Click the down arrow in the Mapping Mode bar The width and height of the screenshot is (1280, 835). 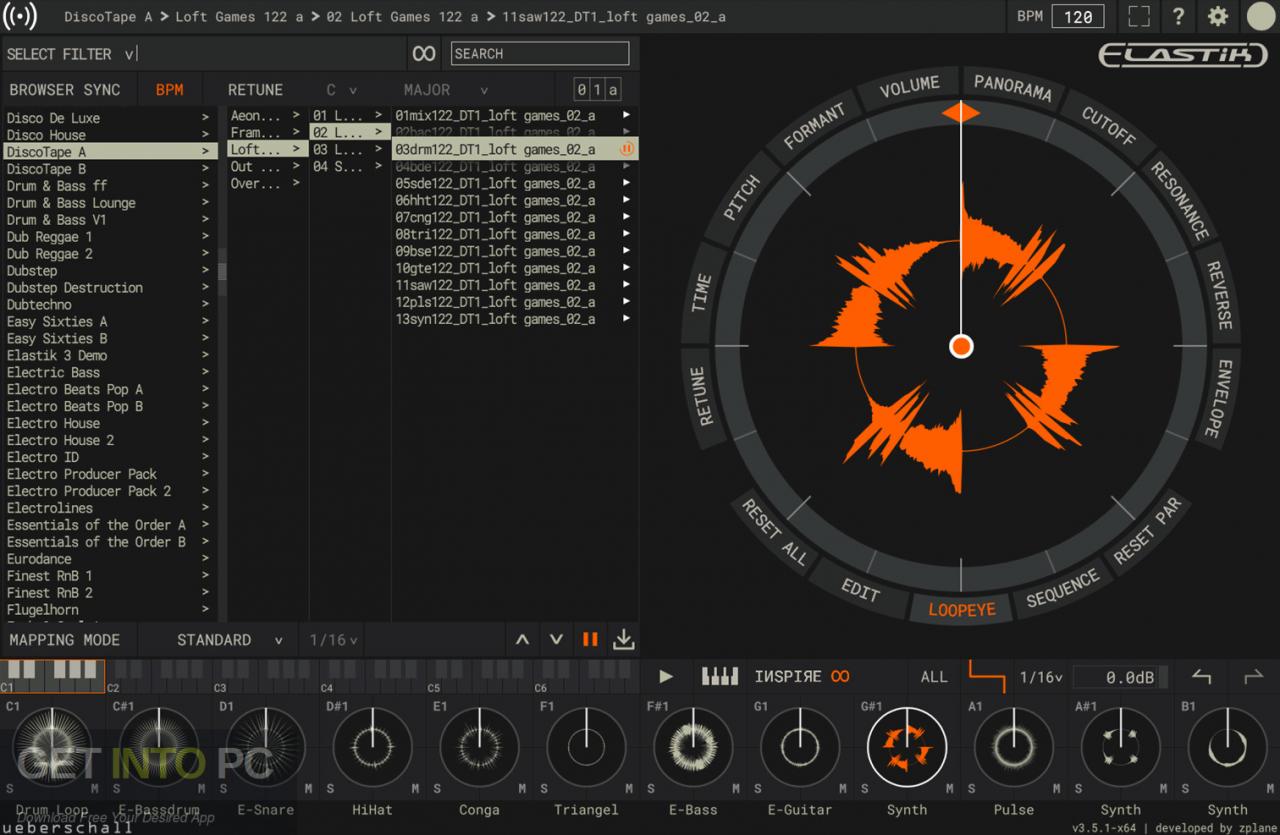pos(556,640)
